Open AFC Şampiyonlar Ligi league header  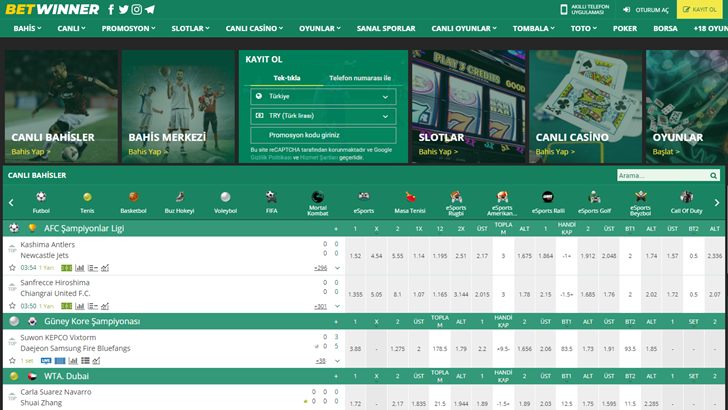coord(84,228)
